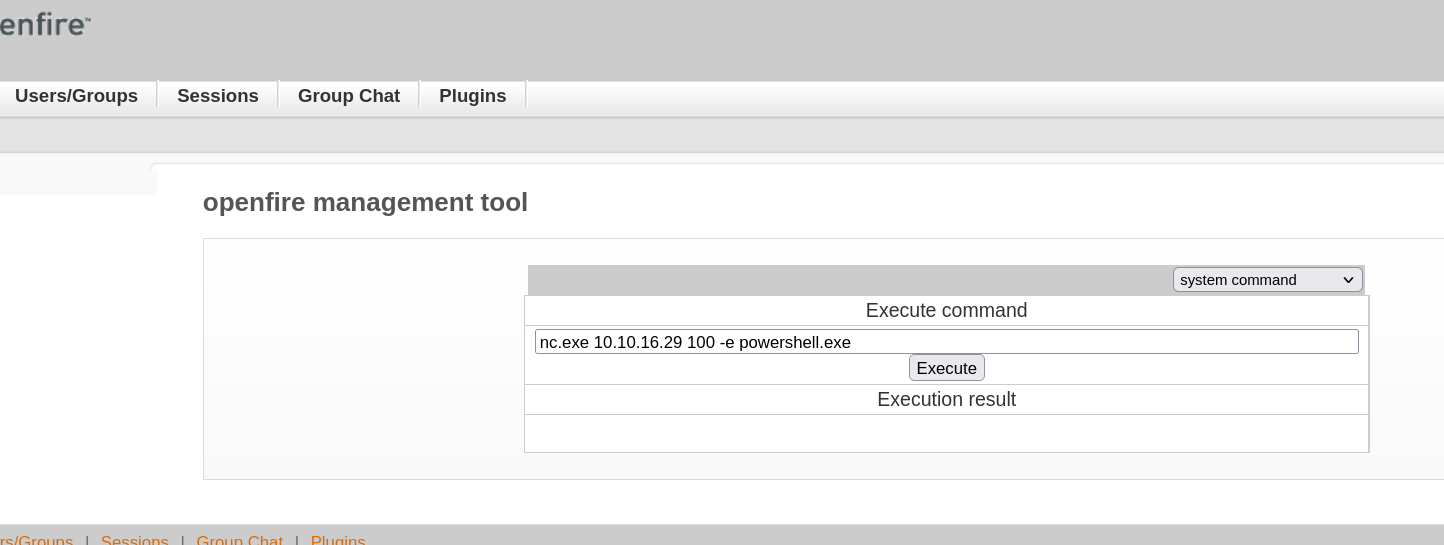This screenshot has height=545, width=1444.
Task: Expand the system command dropdown
Action: point(1268,280)
